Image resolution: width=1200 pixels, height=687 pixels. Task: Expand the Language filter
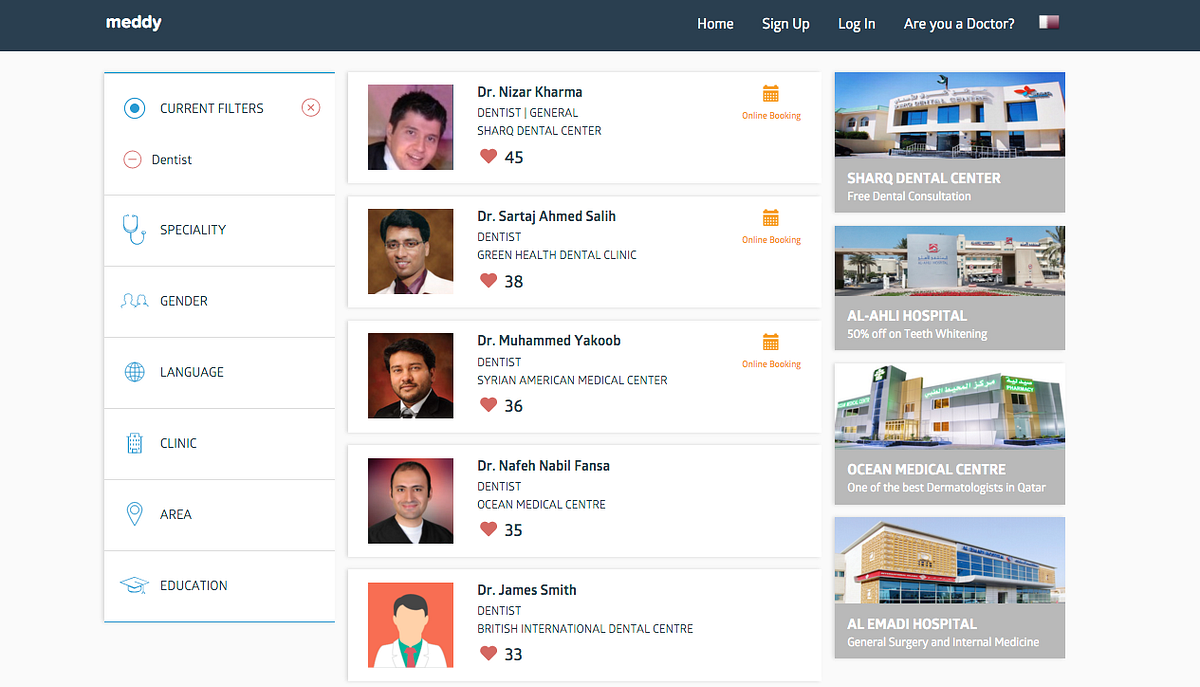(x=219, y=372)
